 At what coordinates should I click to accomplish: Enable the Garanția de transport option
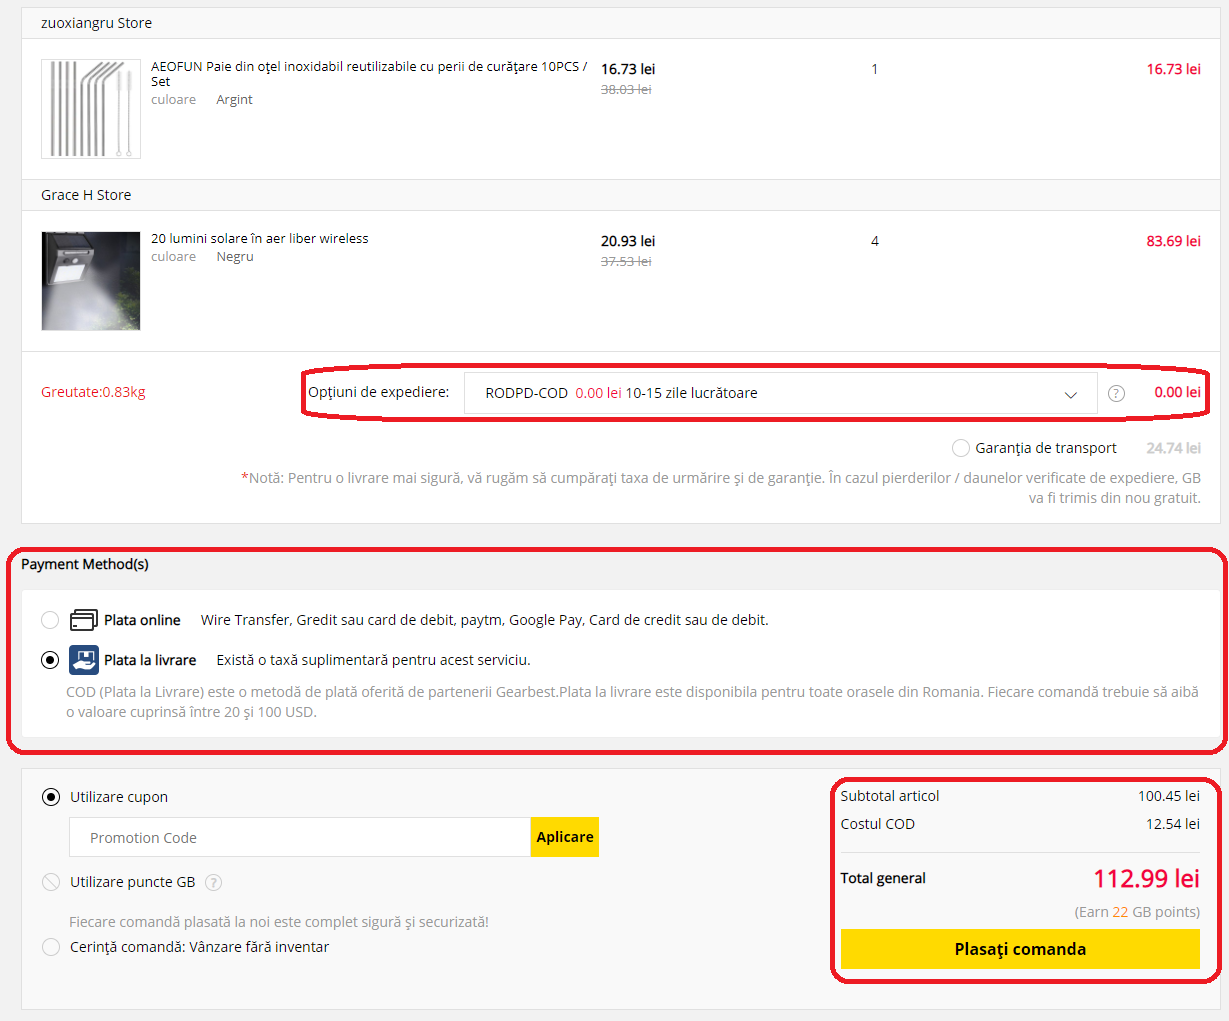pyautogui.click(x=961, y=448)
